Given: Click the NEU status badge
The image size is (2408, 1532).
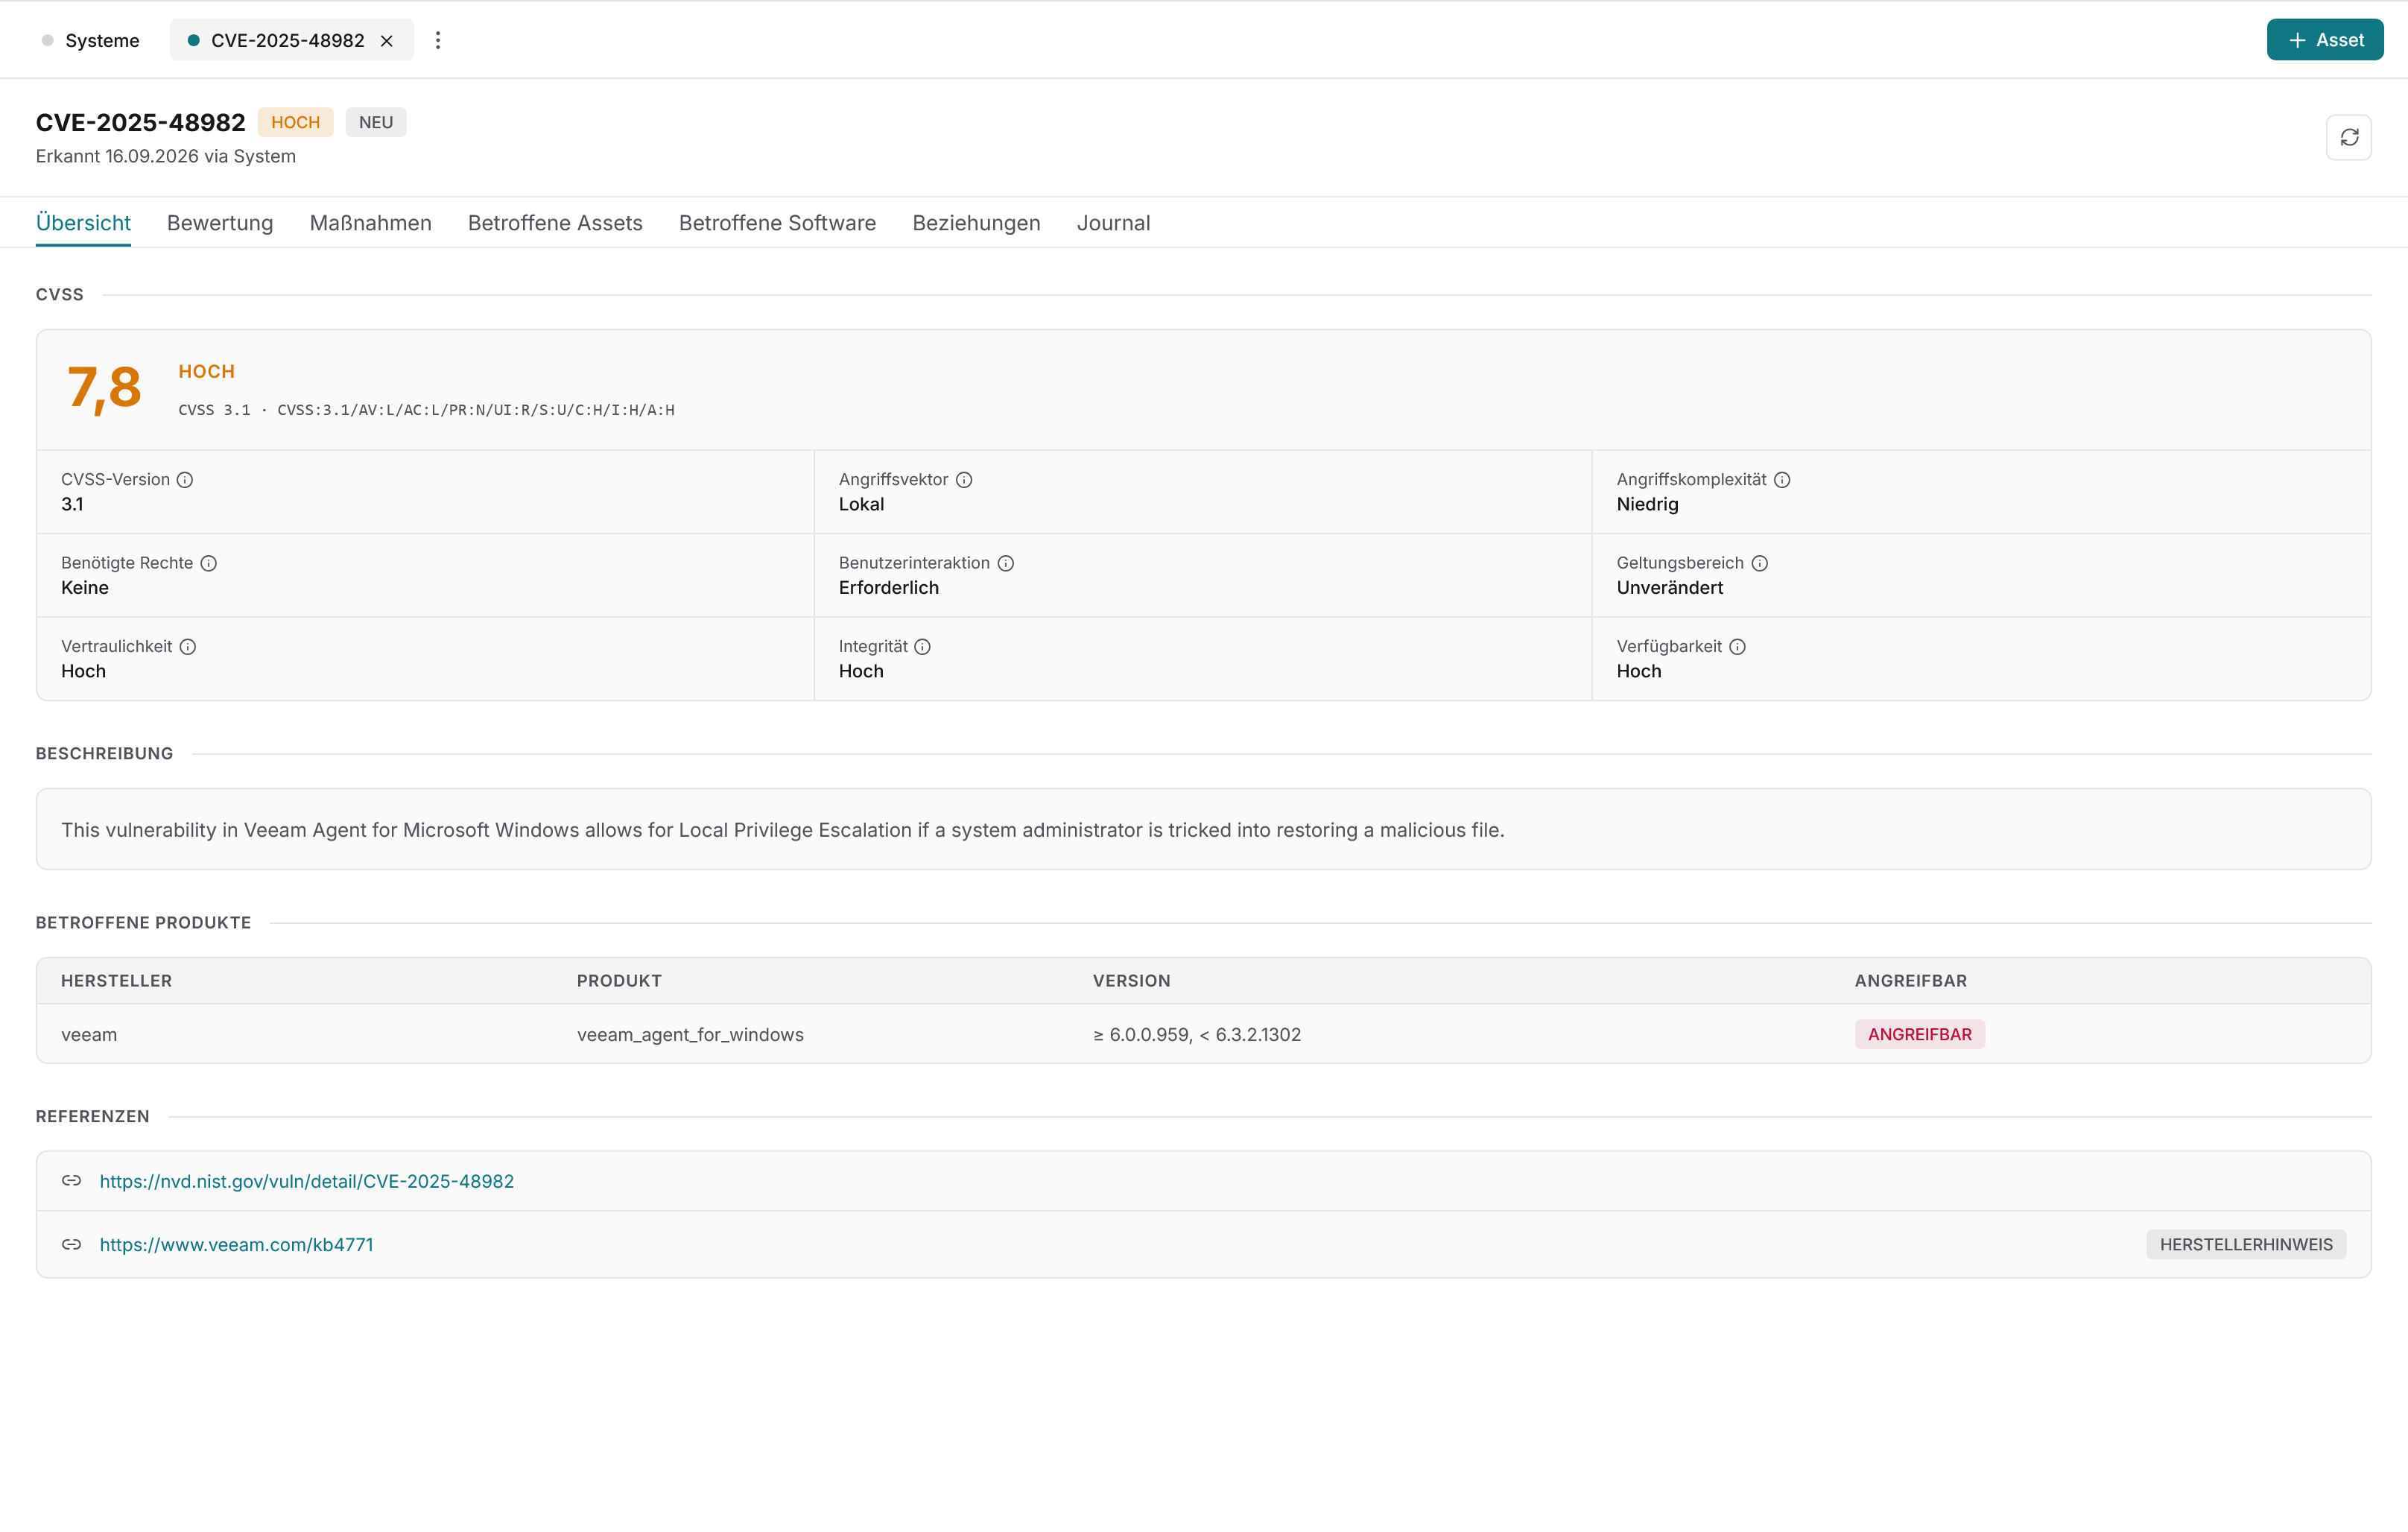Looking at the screenshot, I should pos(376,122).
